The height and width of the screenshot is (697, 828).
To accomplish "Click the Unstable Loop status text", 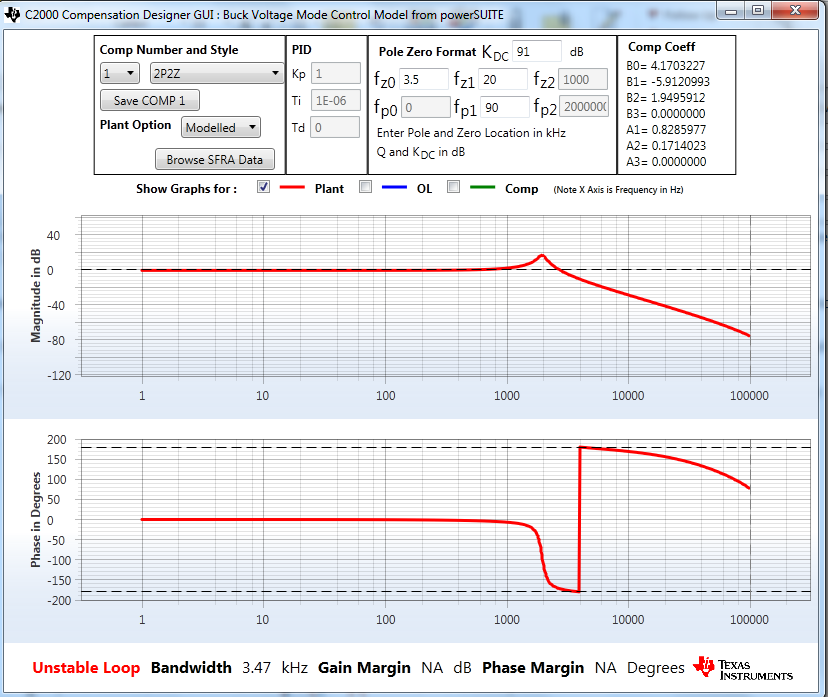I will point(86,668).
